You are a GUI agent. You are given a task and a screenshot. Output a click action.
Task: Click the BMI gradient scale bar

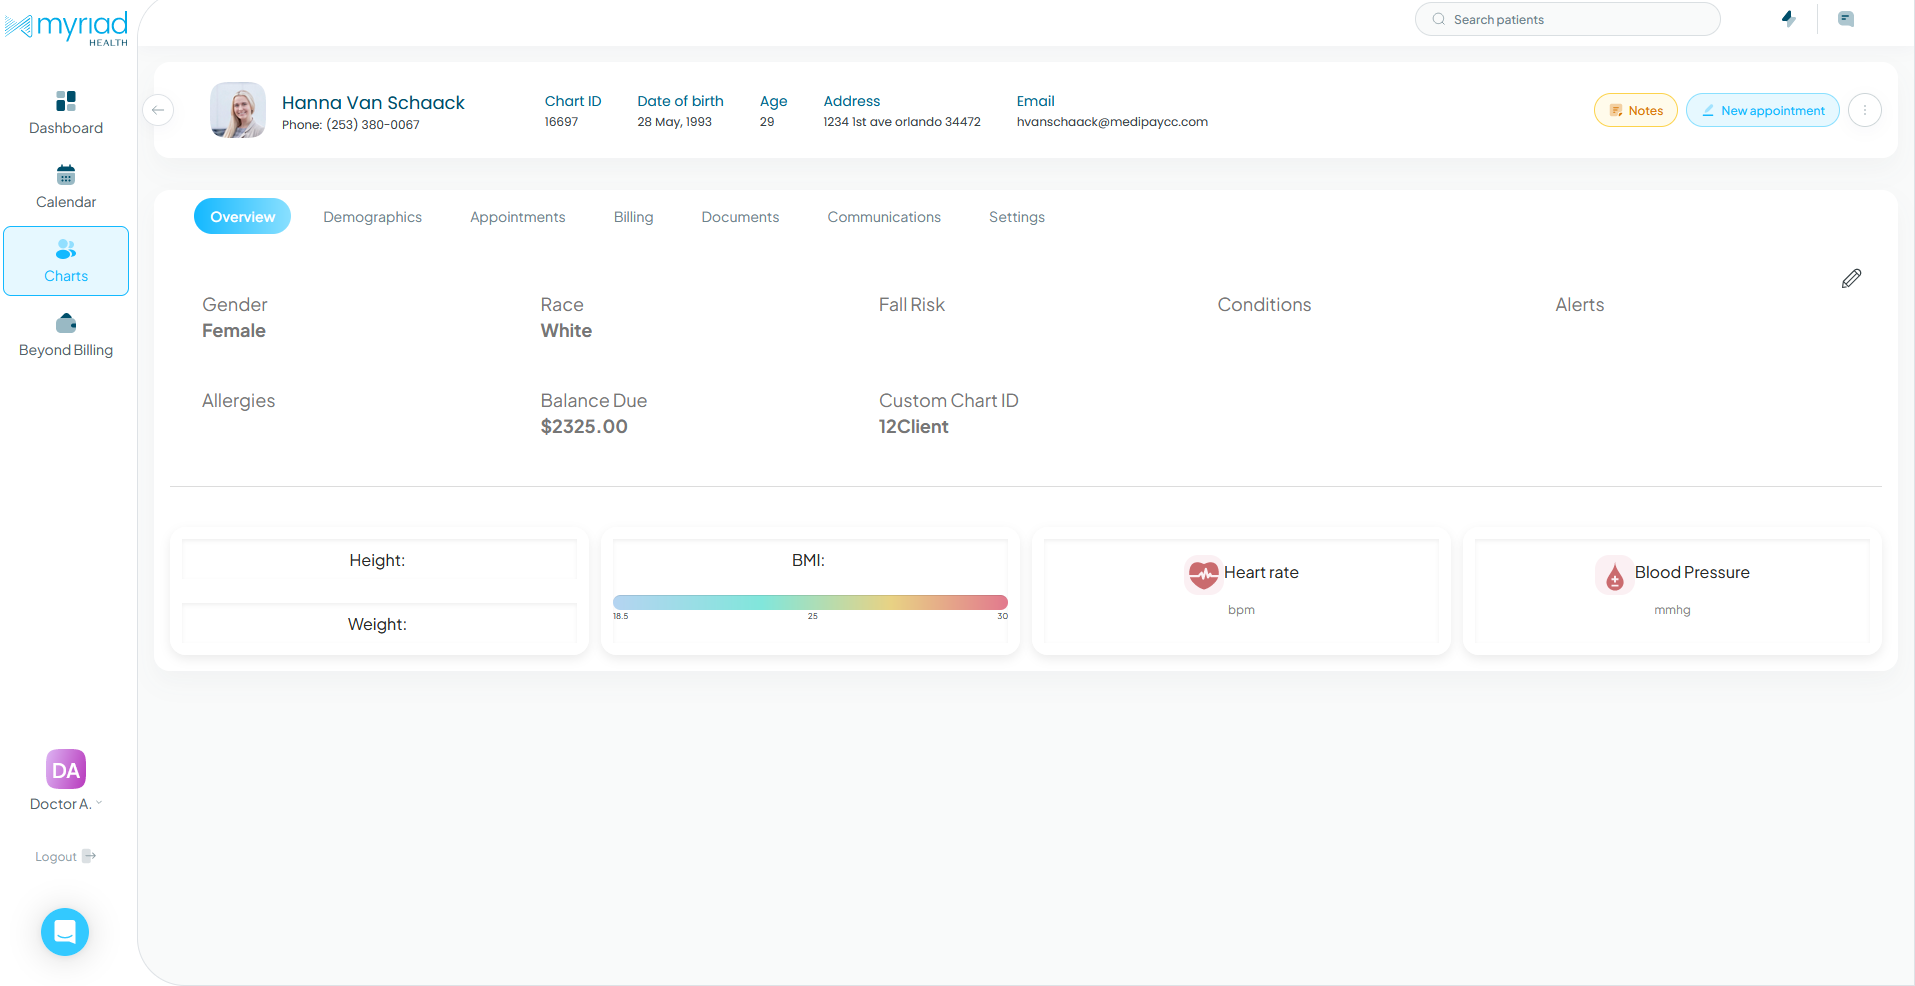[x=810, y=602]
